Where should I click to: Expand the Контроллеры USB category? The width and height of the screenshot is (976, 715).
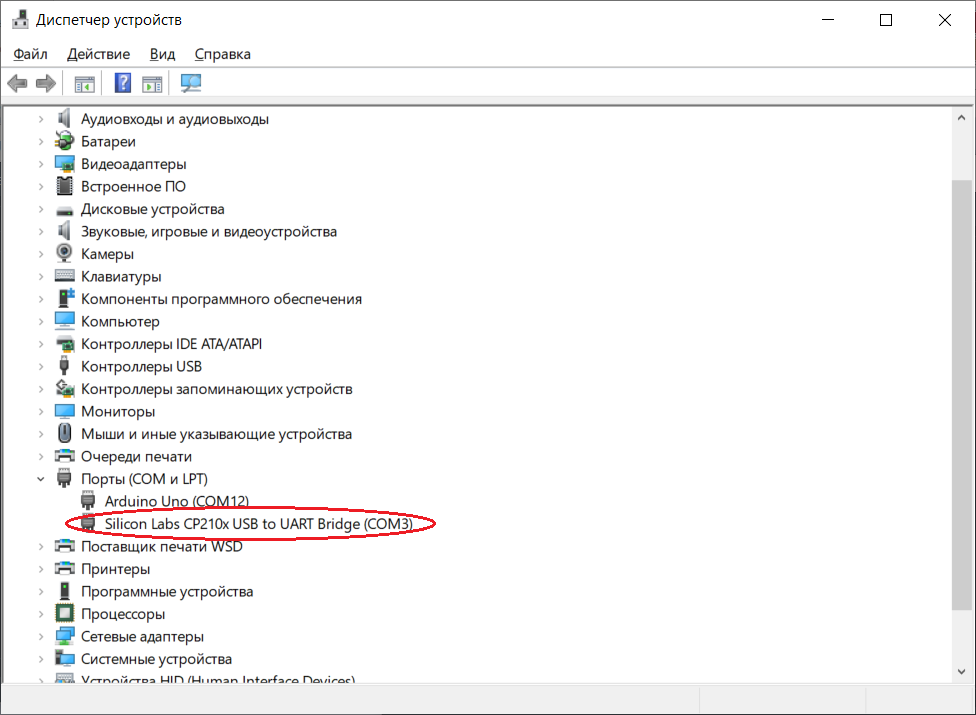coord(40,367)
